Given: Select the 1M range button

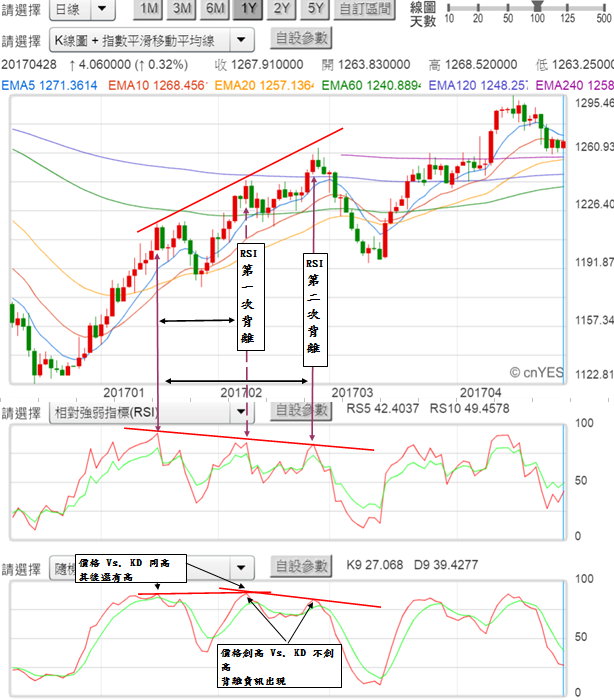Looking at the screenshot, I should pyautogui.click(x=149, y=8).
